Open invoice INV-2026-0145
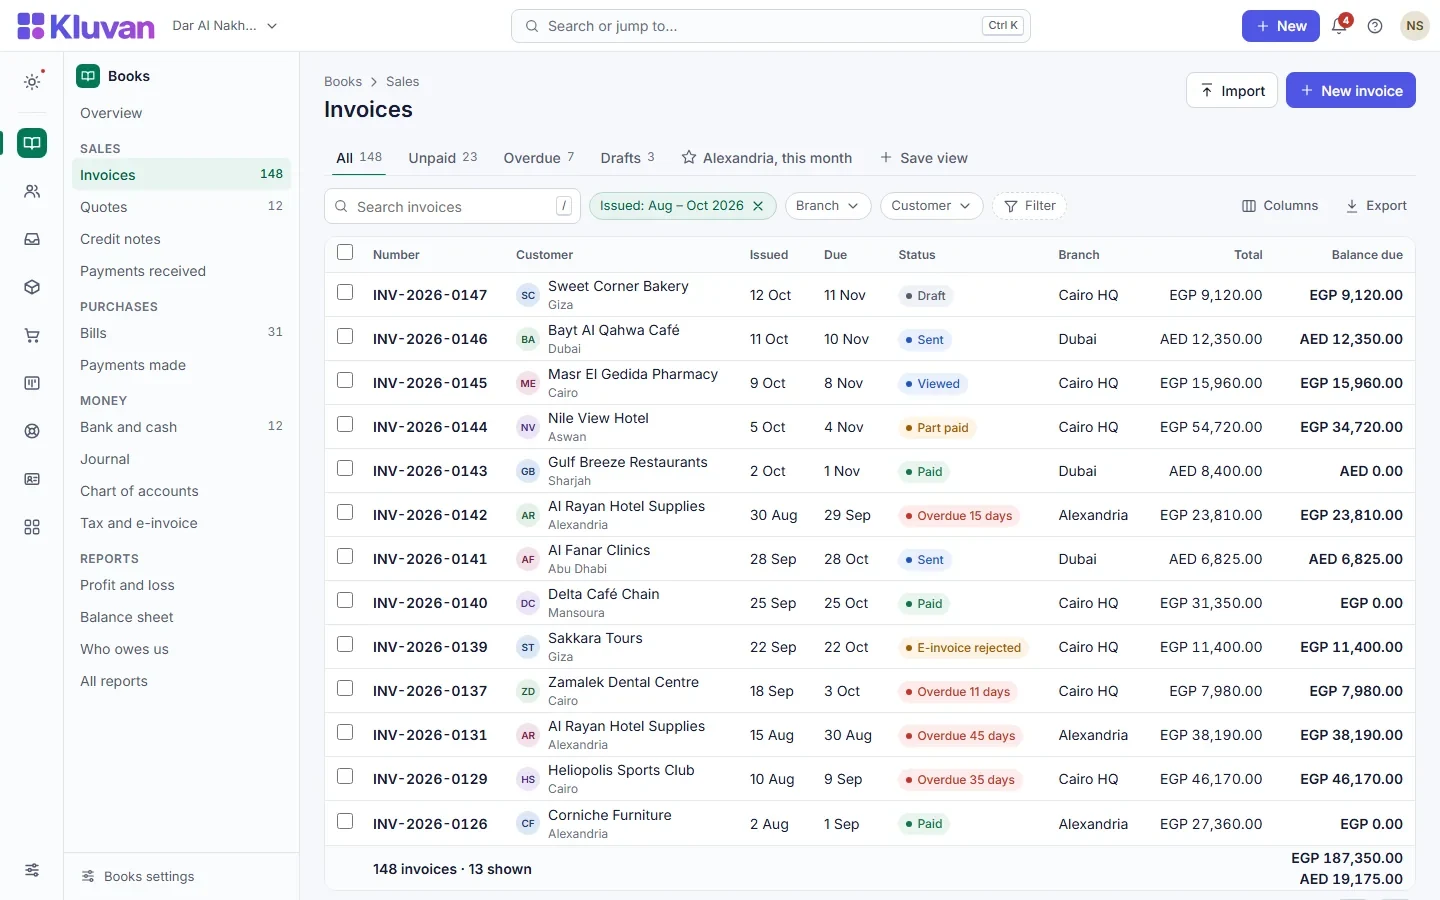1440x900 pixels. (x=430, y=383)
